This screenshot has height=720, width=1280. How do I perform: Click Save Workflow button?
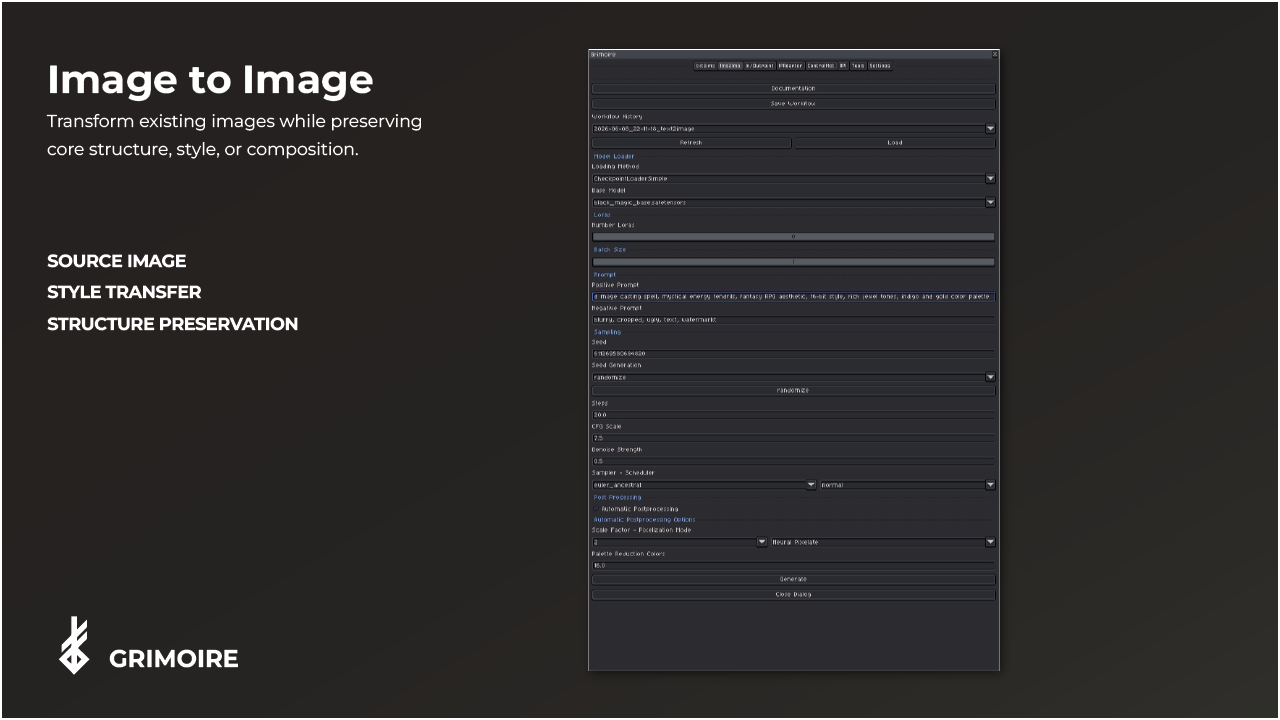click(x=793, y=103)
